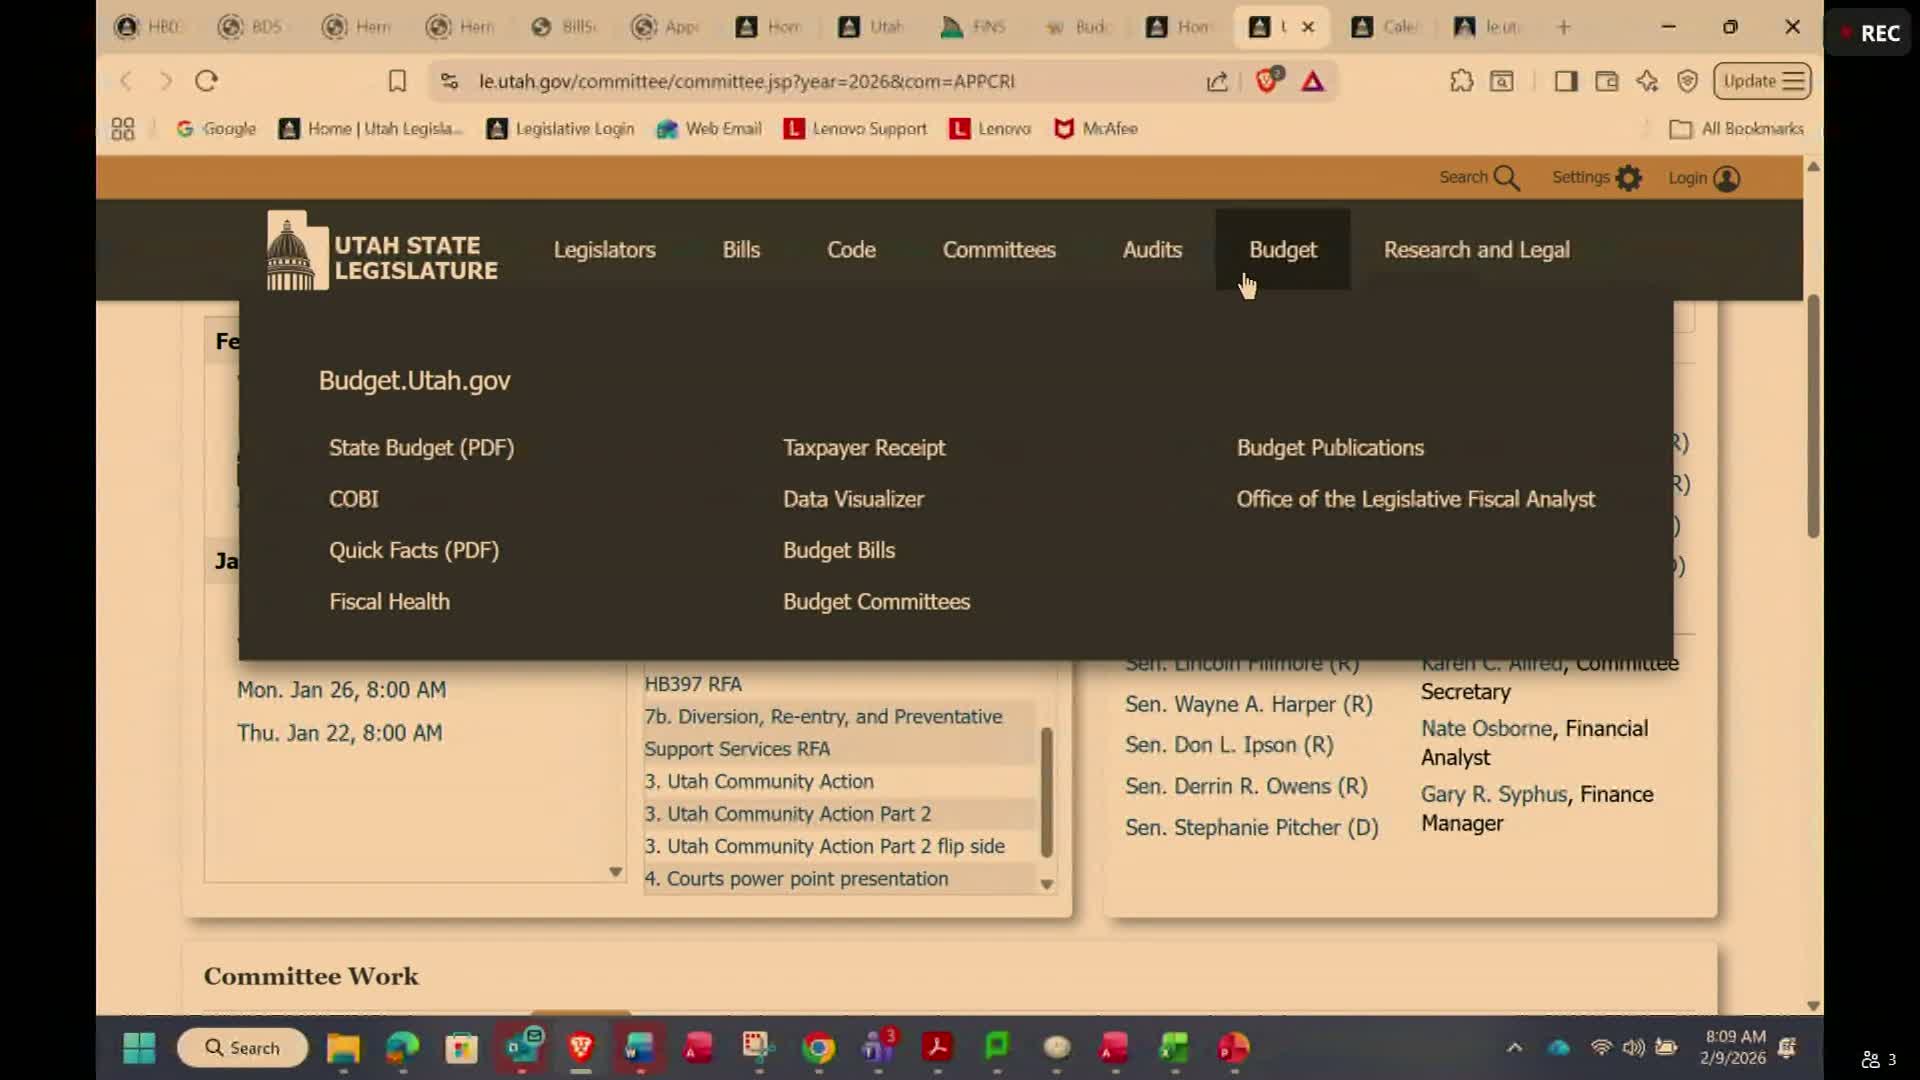Click the materials list scrollbar thumb

click(1046, 790)
